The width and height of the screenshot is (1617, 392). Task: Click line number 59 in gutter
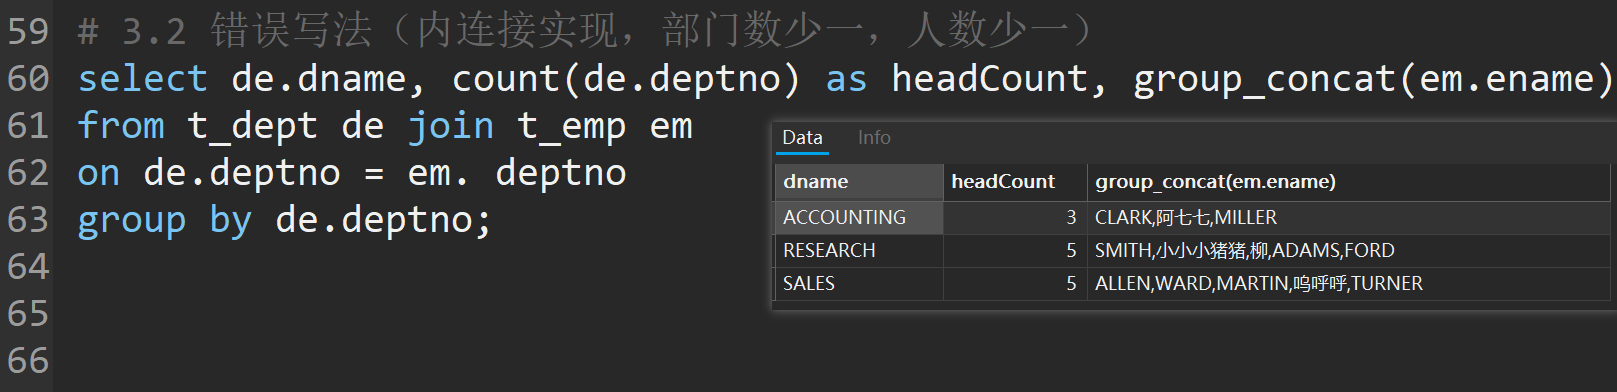28,32
